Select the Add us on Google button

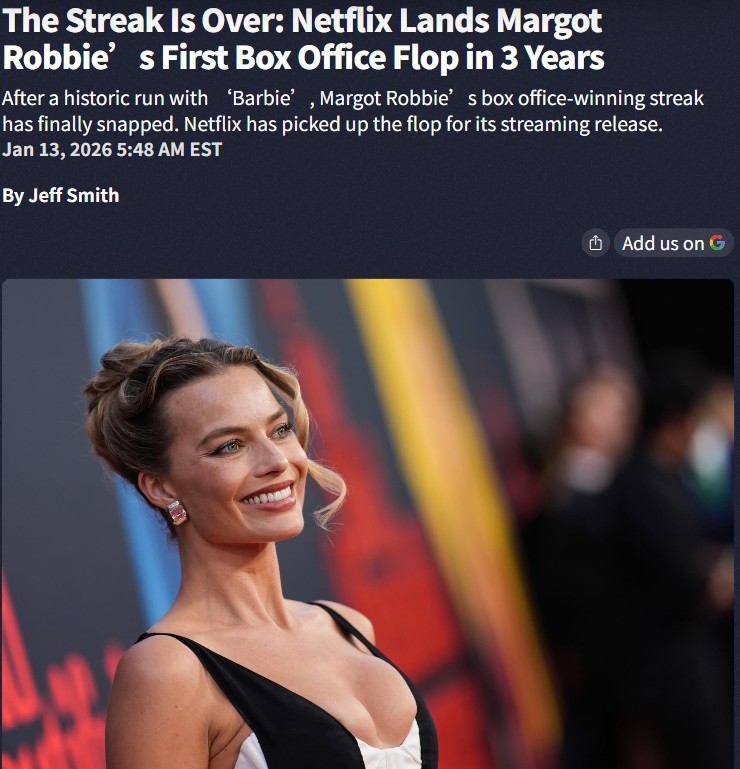pos(674,243)
